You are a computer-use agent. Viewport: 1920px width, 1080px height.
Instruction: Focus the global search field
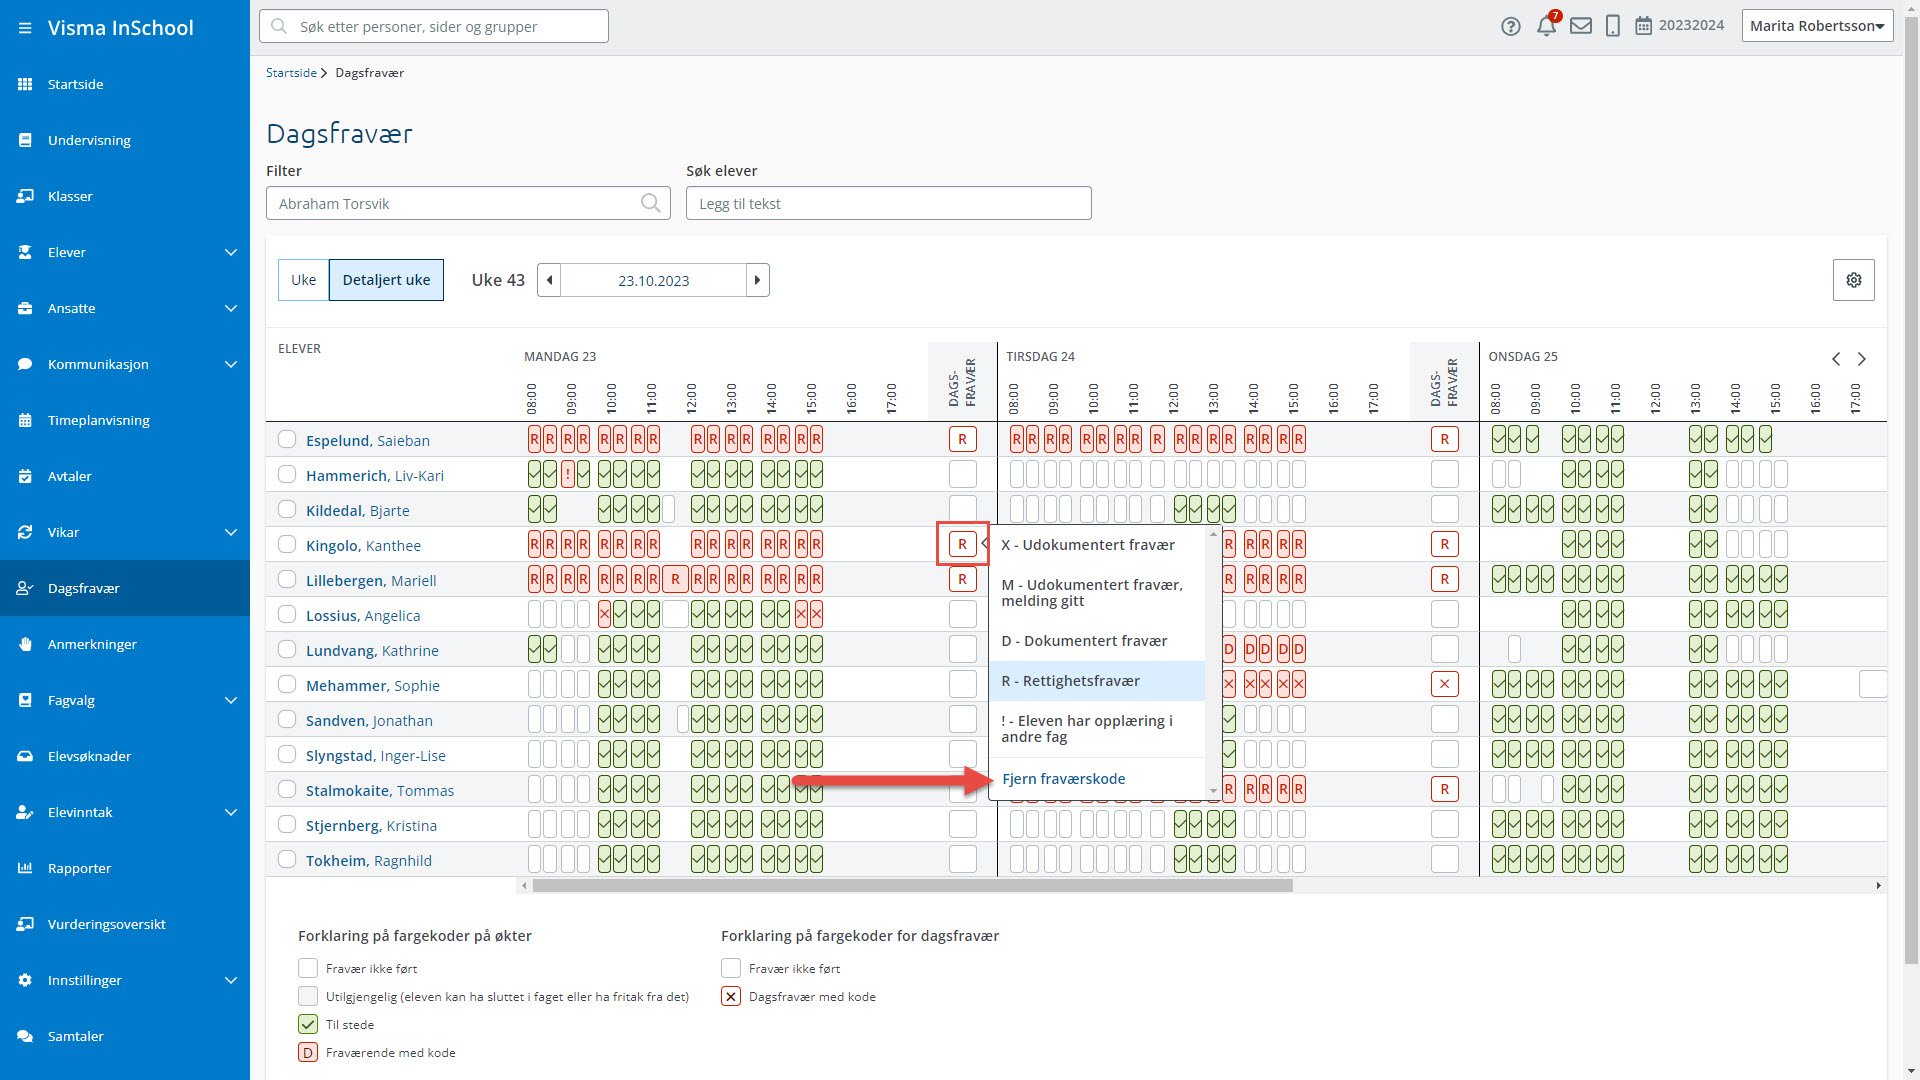click(x=434, y=26)
